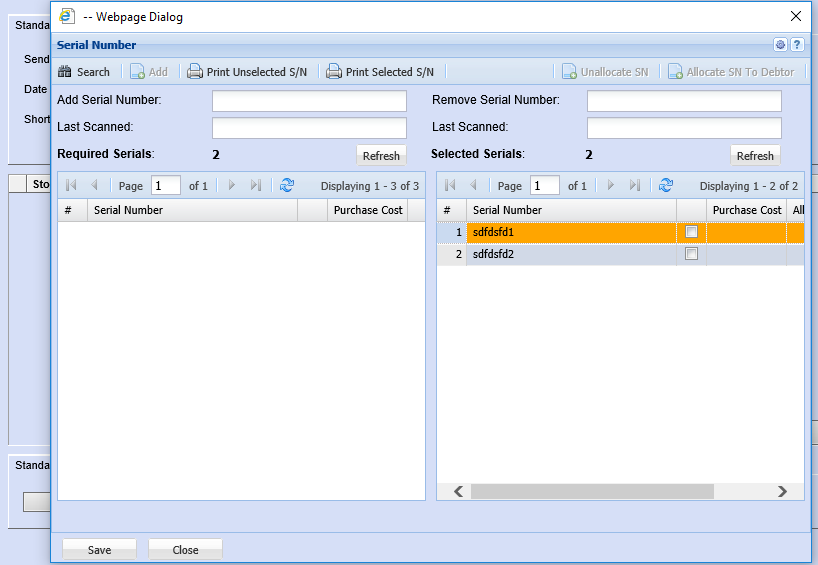
Task: Save the serial number selection
Action: [x=99, y=550]
